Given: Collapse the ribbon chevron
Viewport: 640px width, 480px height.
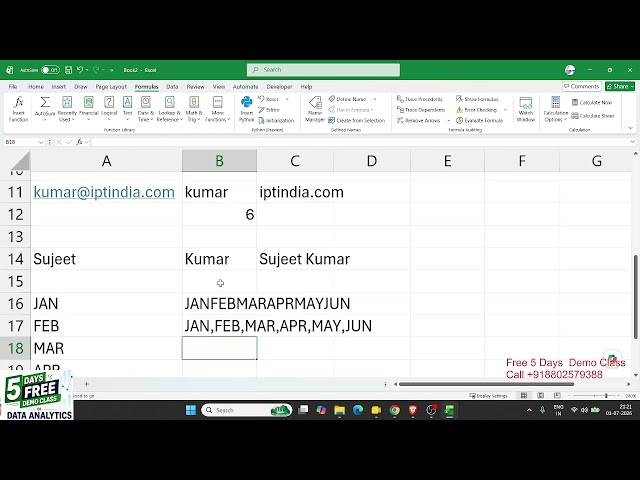Looking at the screenshot, I should pos(631,128).
